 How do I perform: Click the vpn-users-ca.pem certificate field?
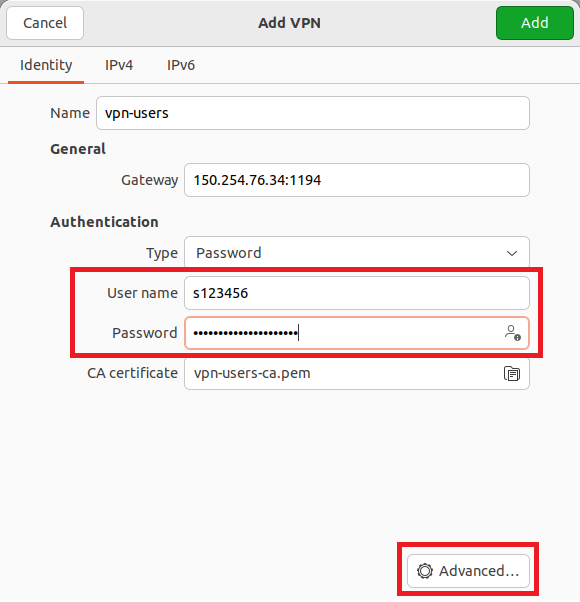[357, 374]
